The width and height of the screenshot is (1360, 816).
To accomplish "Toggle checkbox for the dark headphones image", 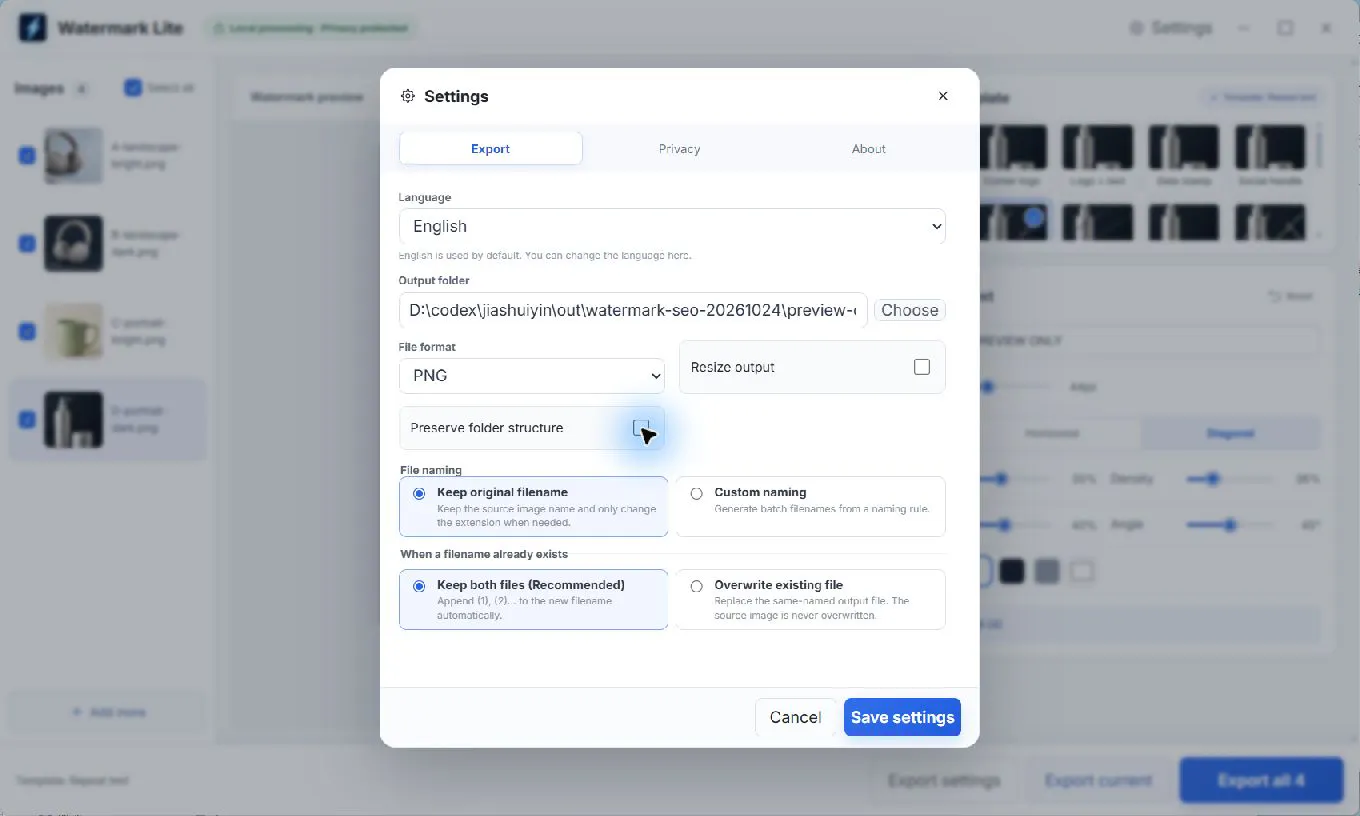I will coord(27,243).
